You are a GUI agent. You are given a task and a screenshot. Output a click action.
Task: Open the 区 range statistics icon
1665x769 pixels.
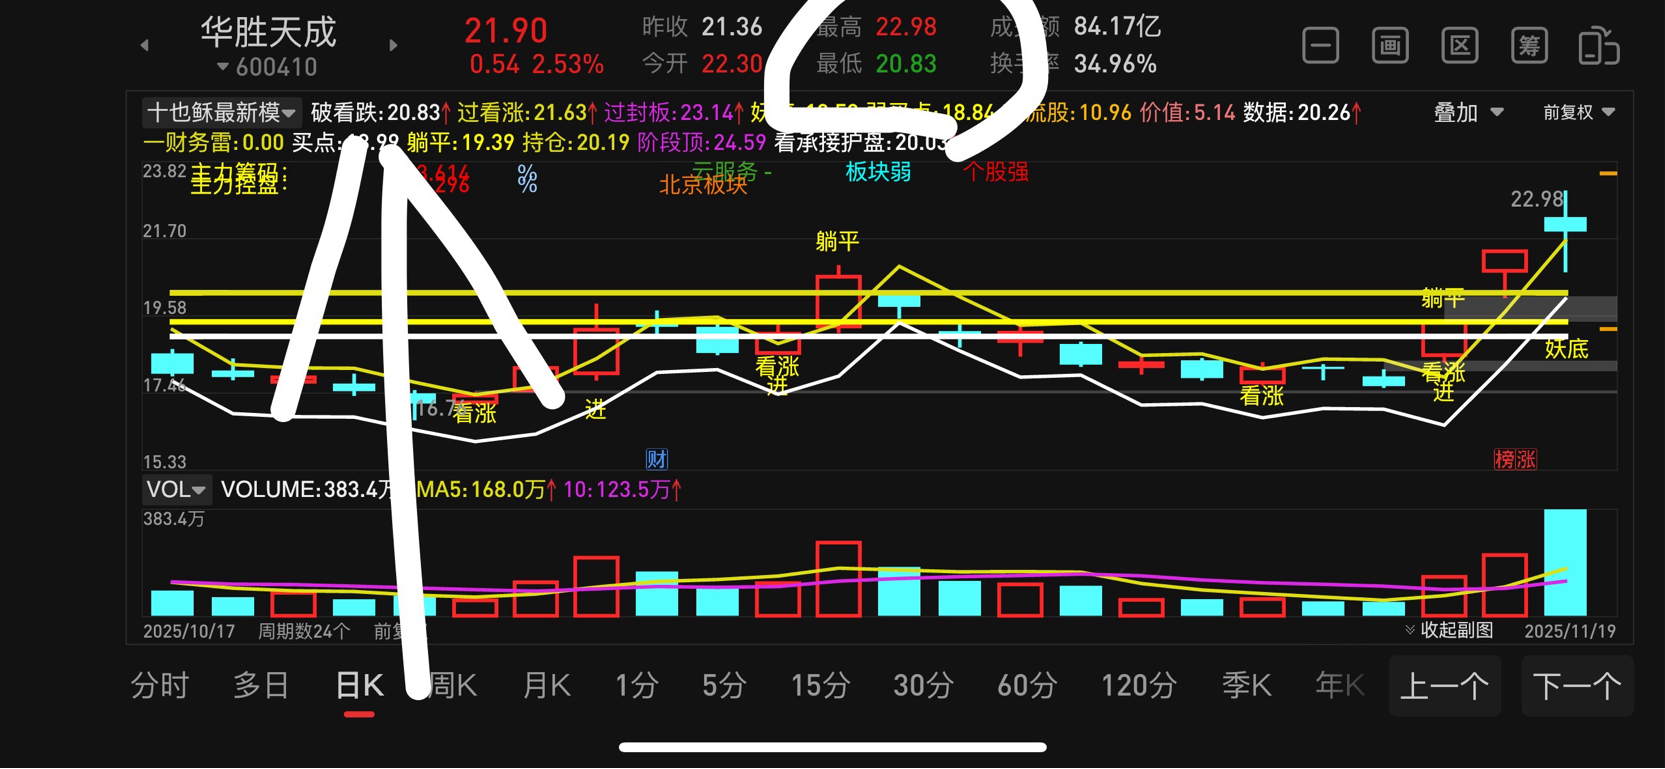tap(1460, 46)
